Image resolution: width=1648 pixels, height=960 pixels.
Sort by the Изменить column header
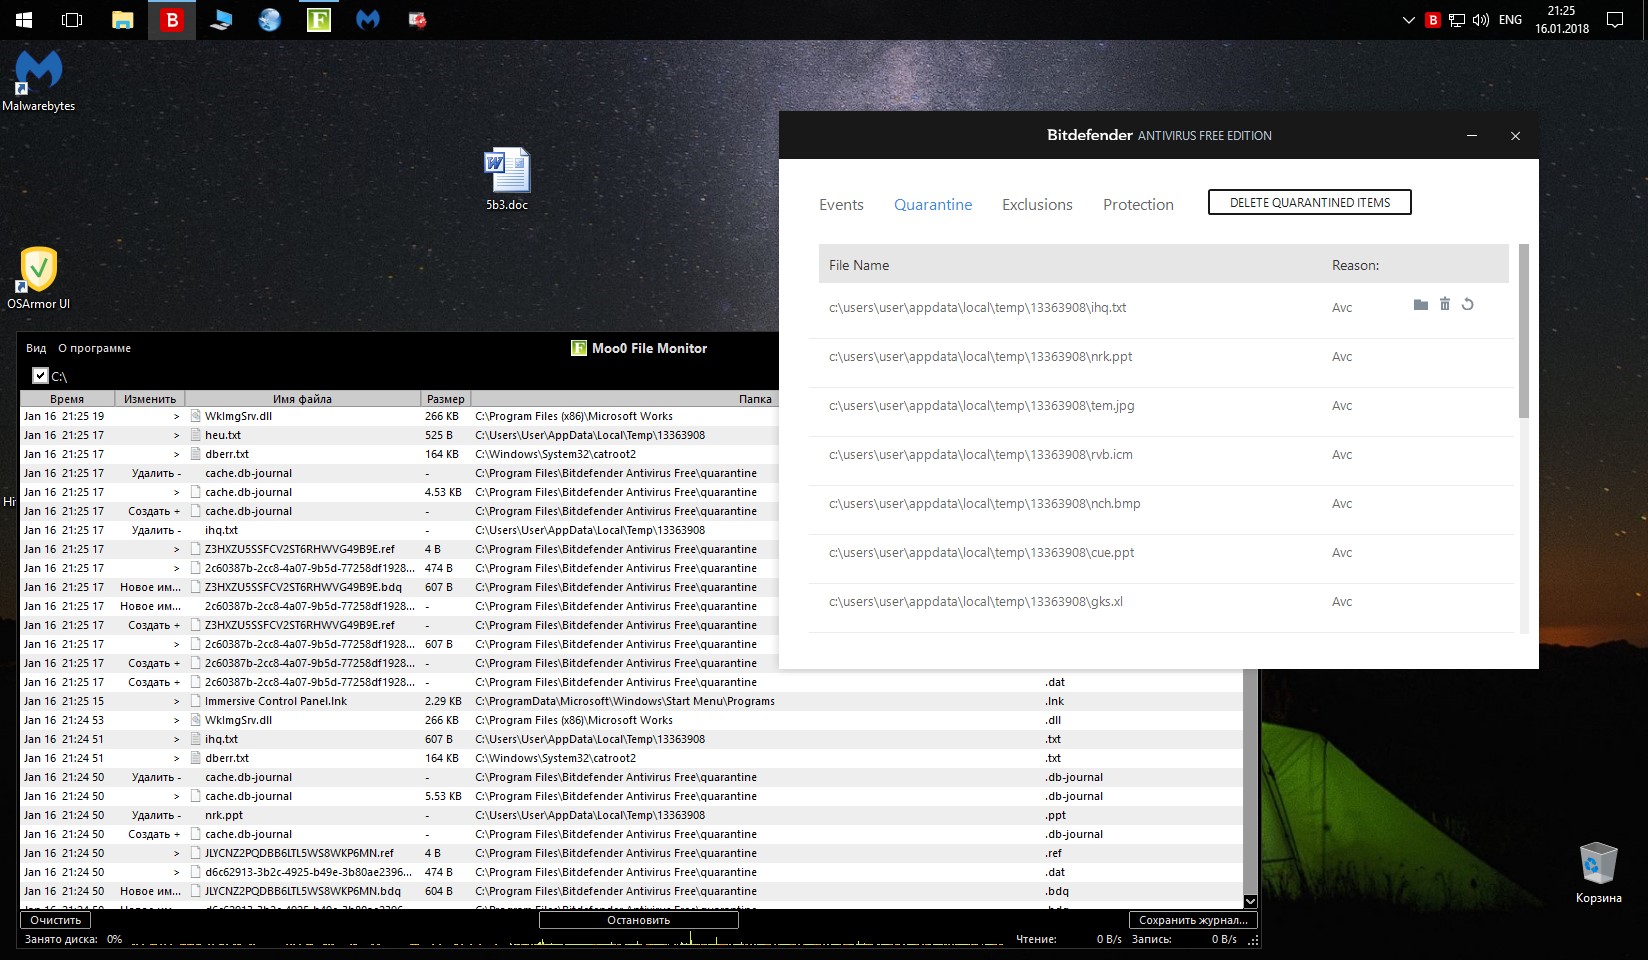click(x=150, y=399)
